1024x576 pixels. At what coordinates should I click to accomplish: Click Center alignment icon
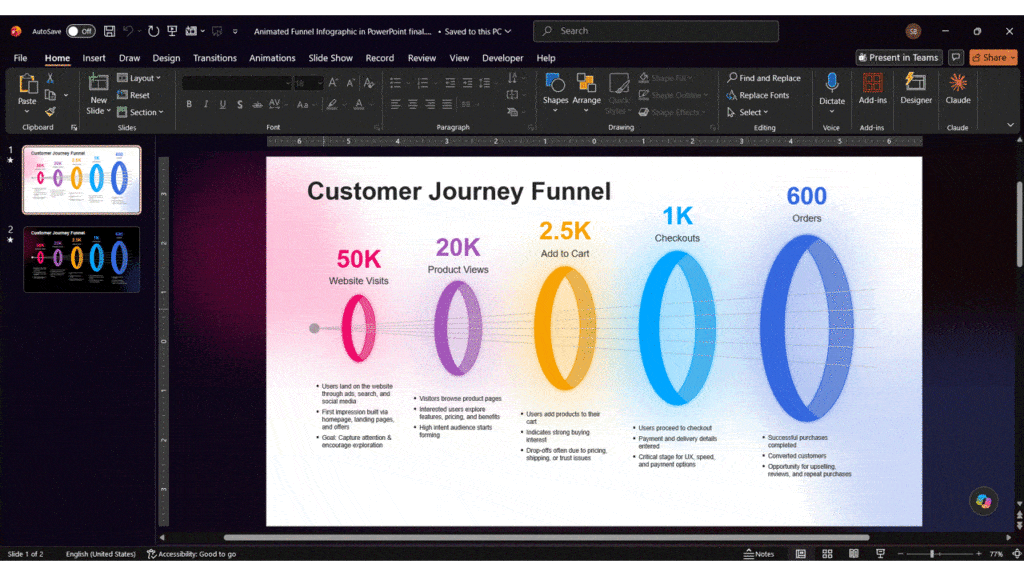point(412,104)
